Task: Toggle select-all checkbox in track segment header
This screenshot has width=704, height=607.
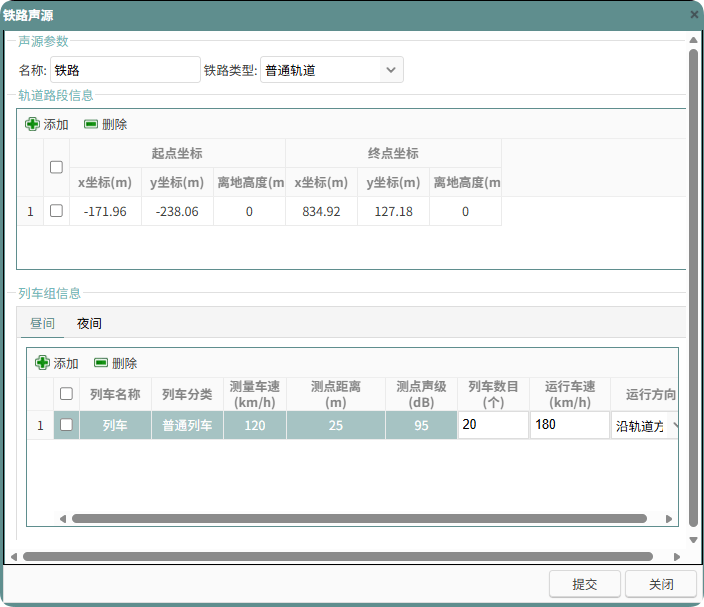Action: point(56,167)
